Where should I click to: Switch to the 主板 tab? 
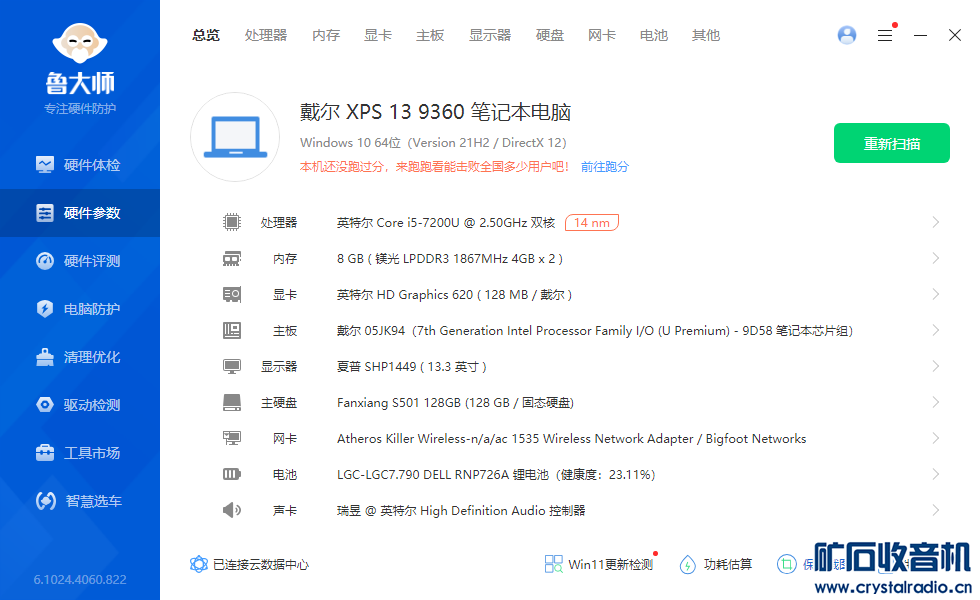[430, 35]
